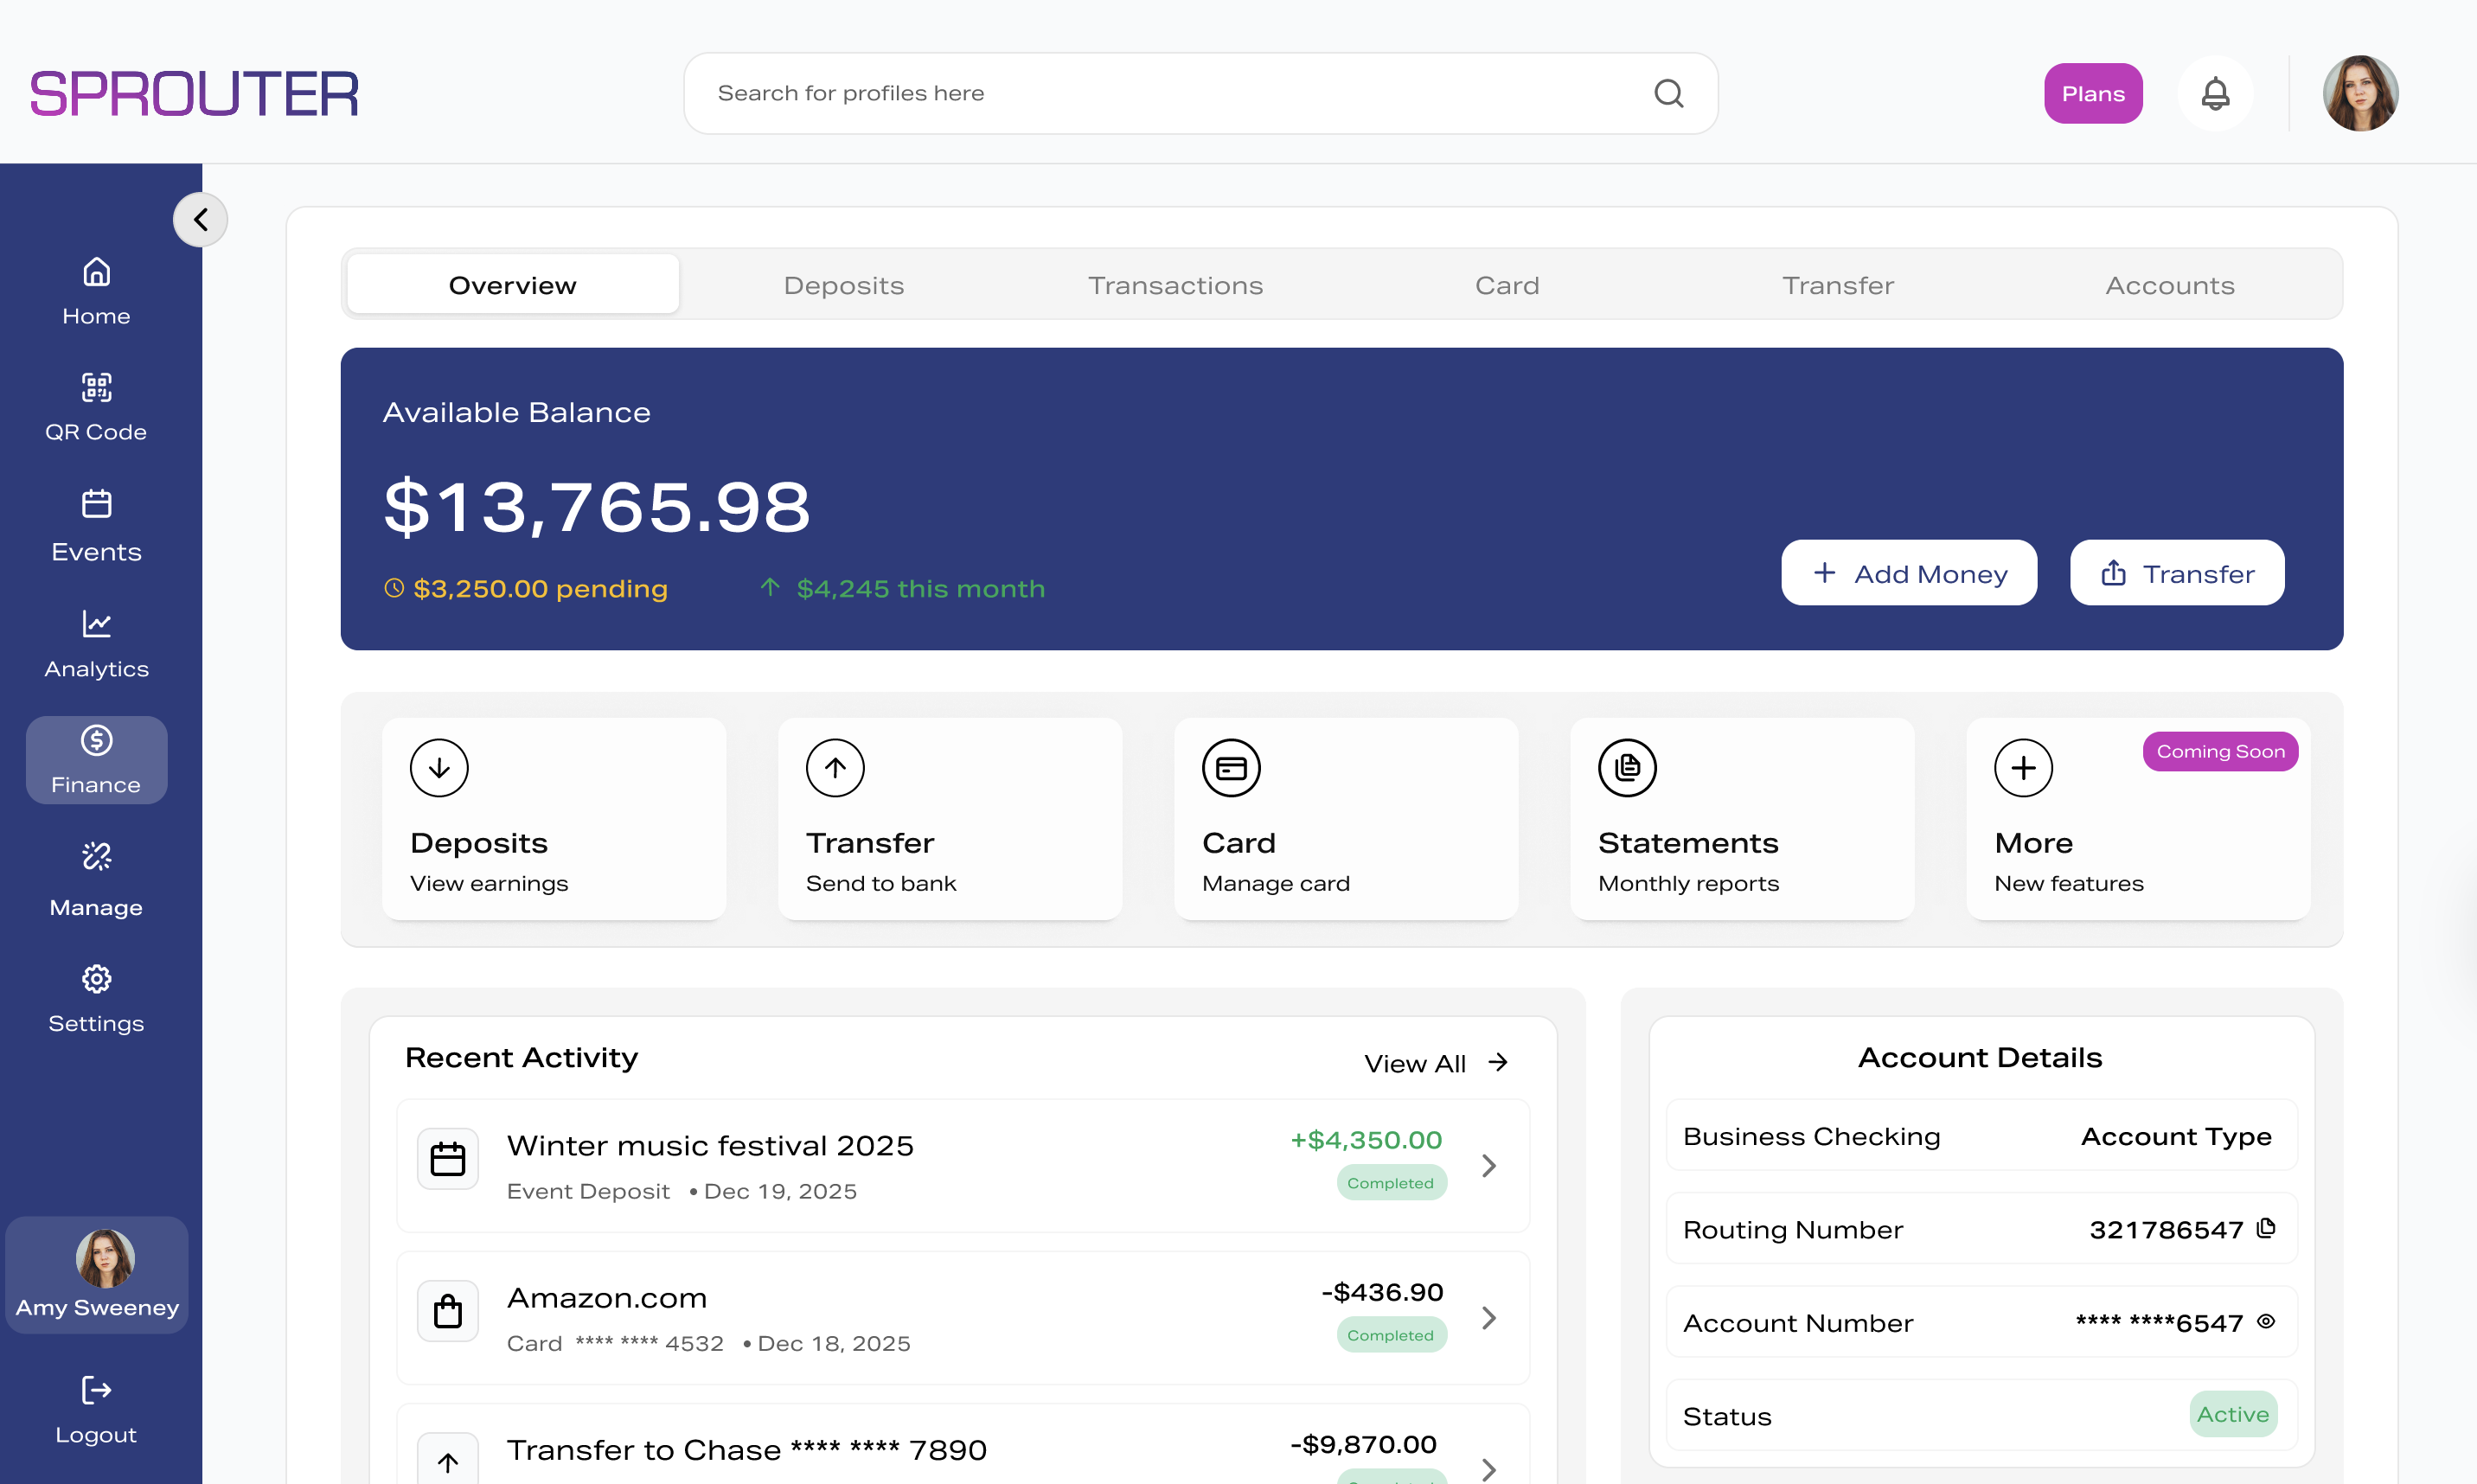Copy the routing number using the copy icon
Viewport: 2477px width, 1484px height.
[x=2268, y=1228]
